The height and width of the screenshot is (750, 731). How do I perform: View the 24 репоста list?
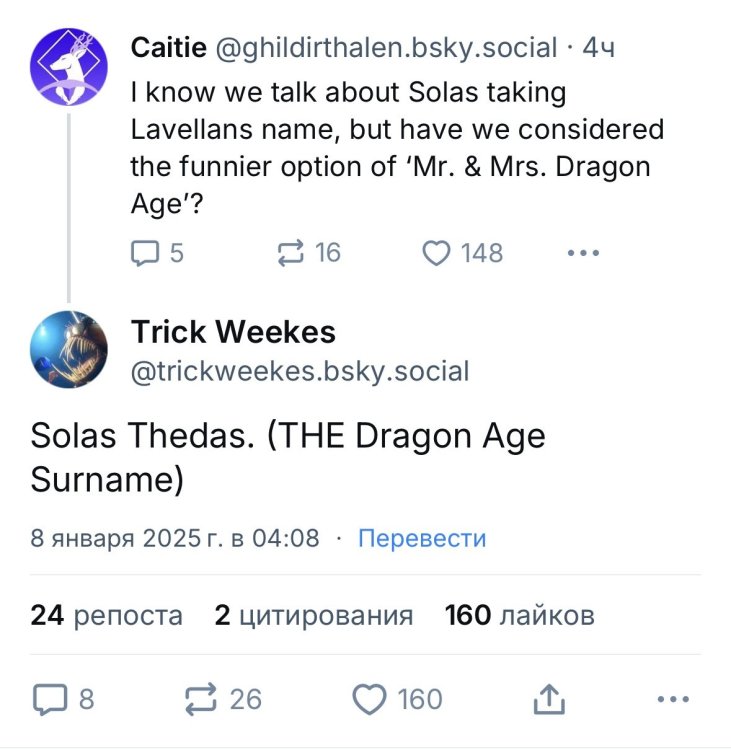point(107,615)
